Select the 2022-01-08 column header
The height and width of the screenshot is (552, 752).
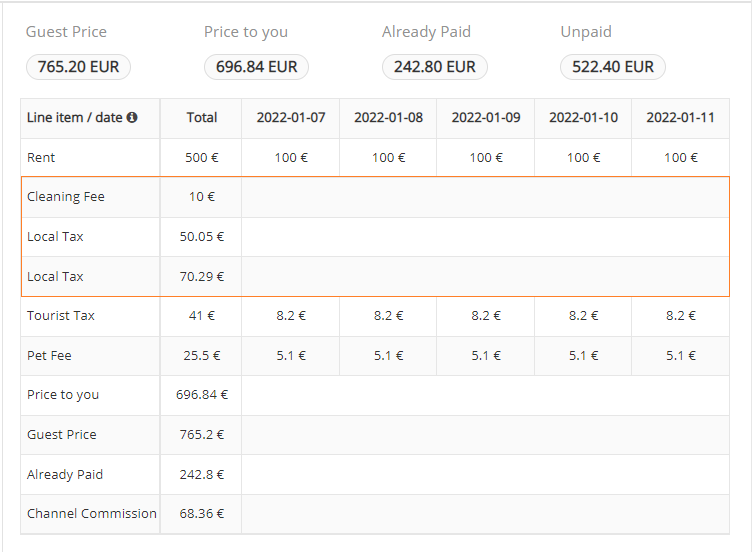pyautogui.click(x=388, y=118)
